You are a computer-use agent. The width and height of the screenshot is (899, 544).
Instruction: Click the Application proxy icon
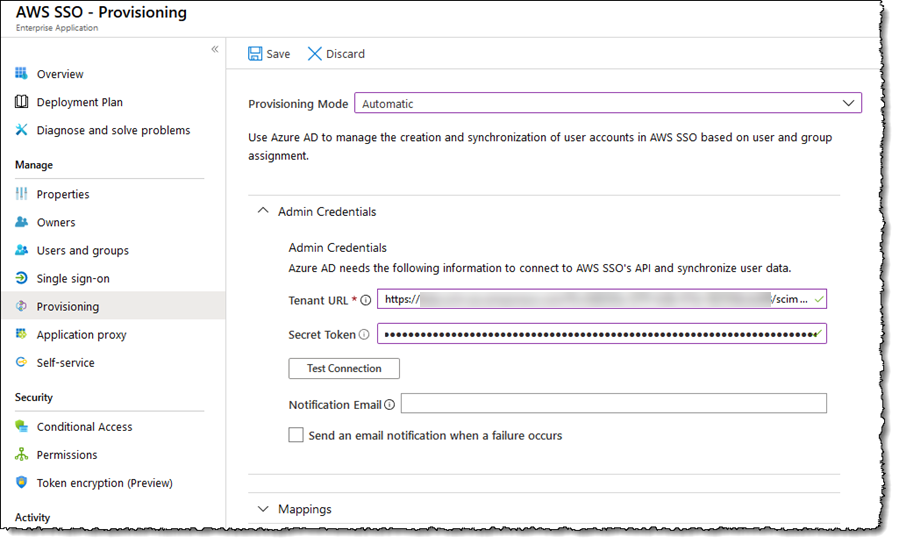(x=21, y=334)
